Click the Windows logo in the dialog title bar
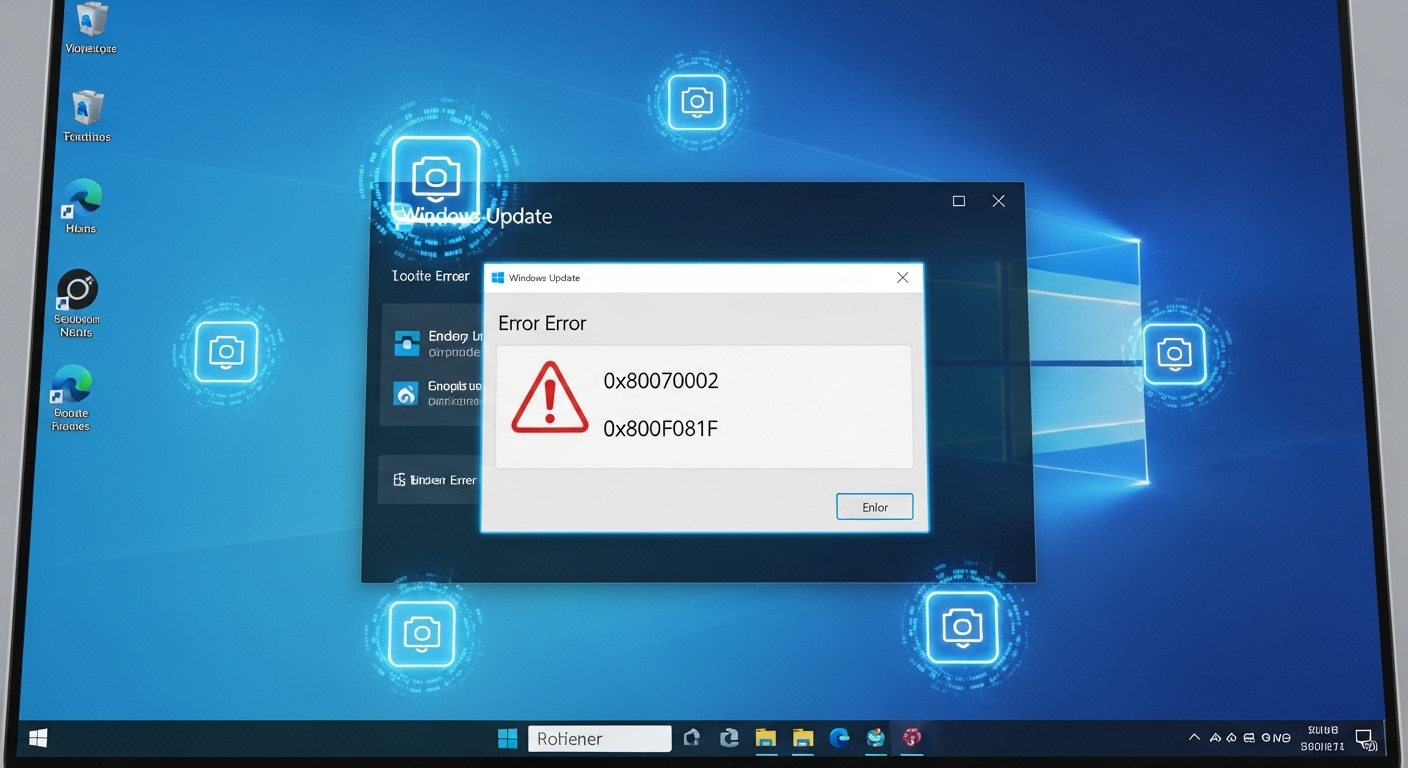 point(498,278)
